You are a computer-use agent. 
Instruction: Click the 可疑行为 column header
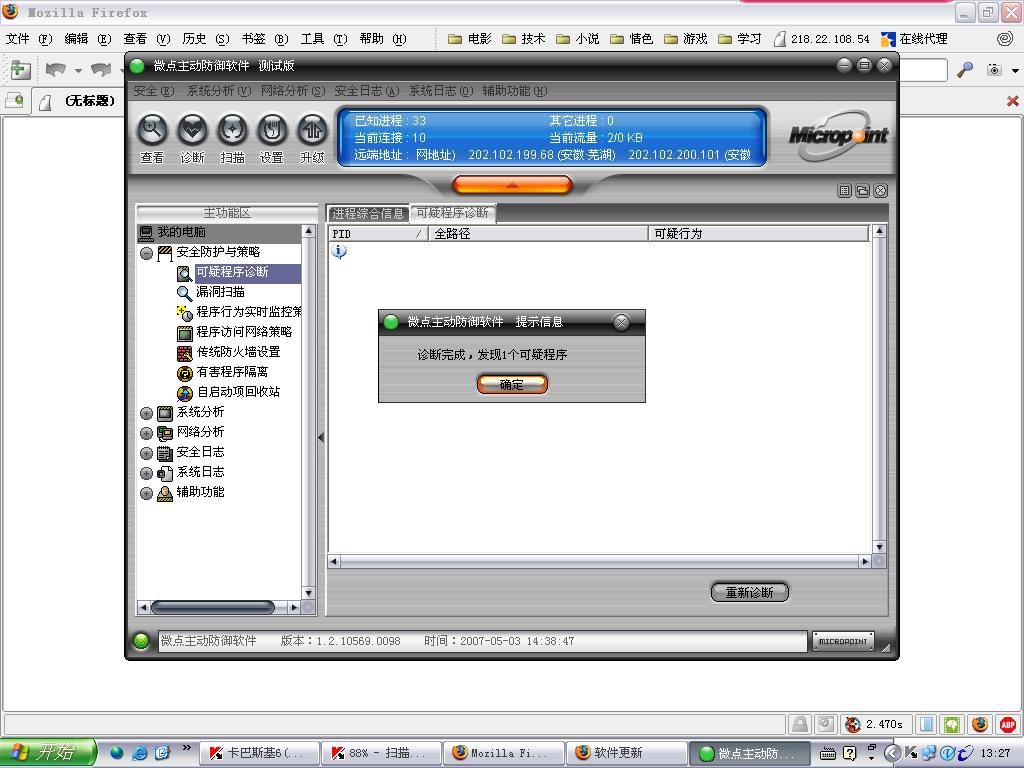pos(758,234)
